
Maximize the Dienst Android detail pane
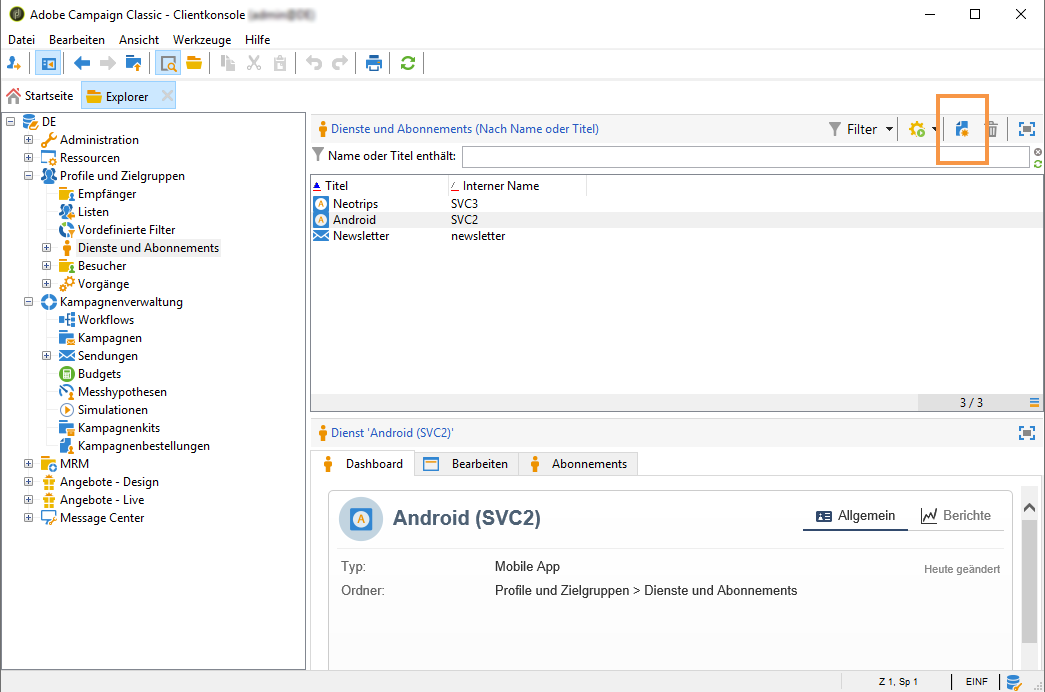(x=1027, y=433)
